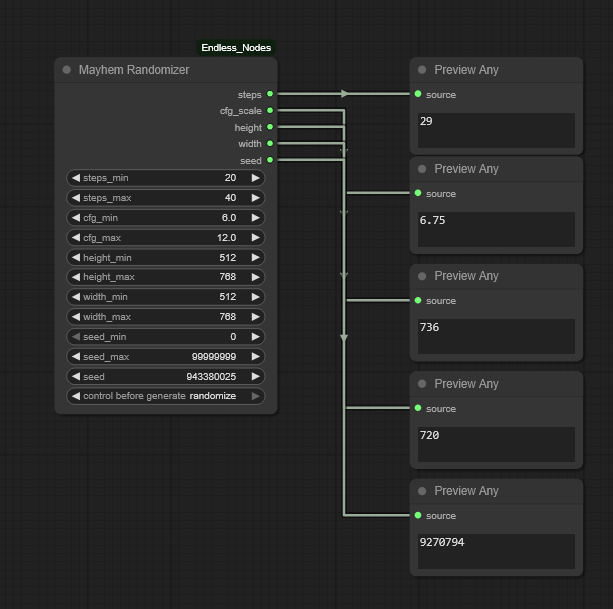
Task: Click source input dot of Preview showing 29
Action: click(x=418, y=95)
